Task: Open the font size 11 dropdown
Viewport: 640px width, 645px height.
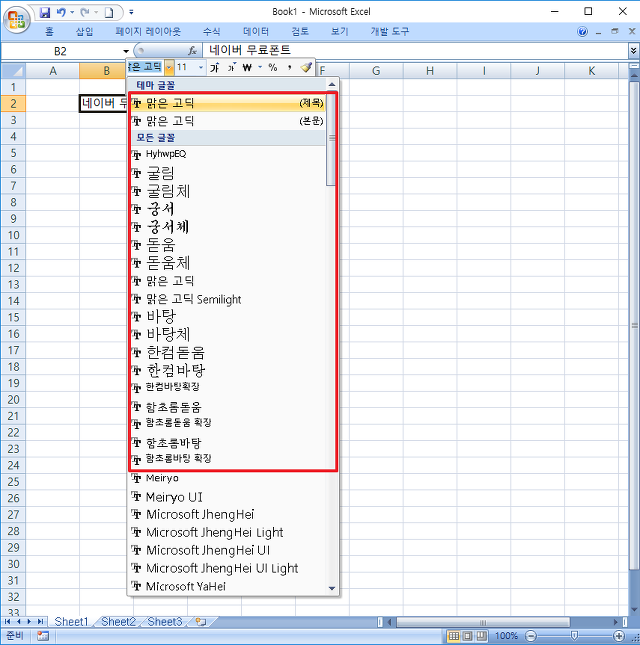Action: [201, 67]
